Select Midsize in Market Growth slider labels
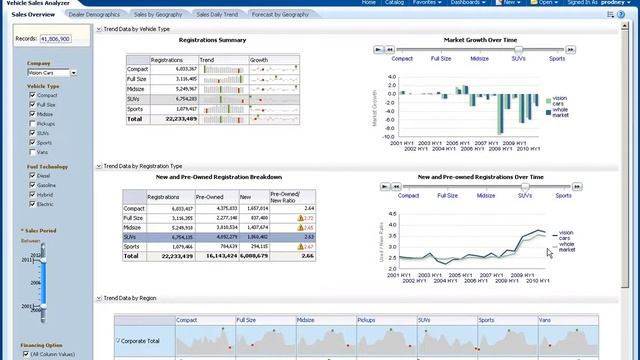Screen dimensions: 640x360 480,59
